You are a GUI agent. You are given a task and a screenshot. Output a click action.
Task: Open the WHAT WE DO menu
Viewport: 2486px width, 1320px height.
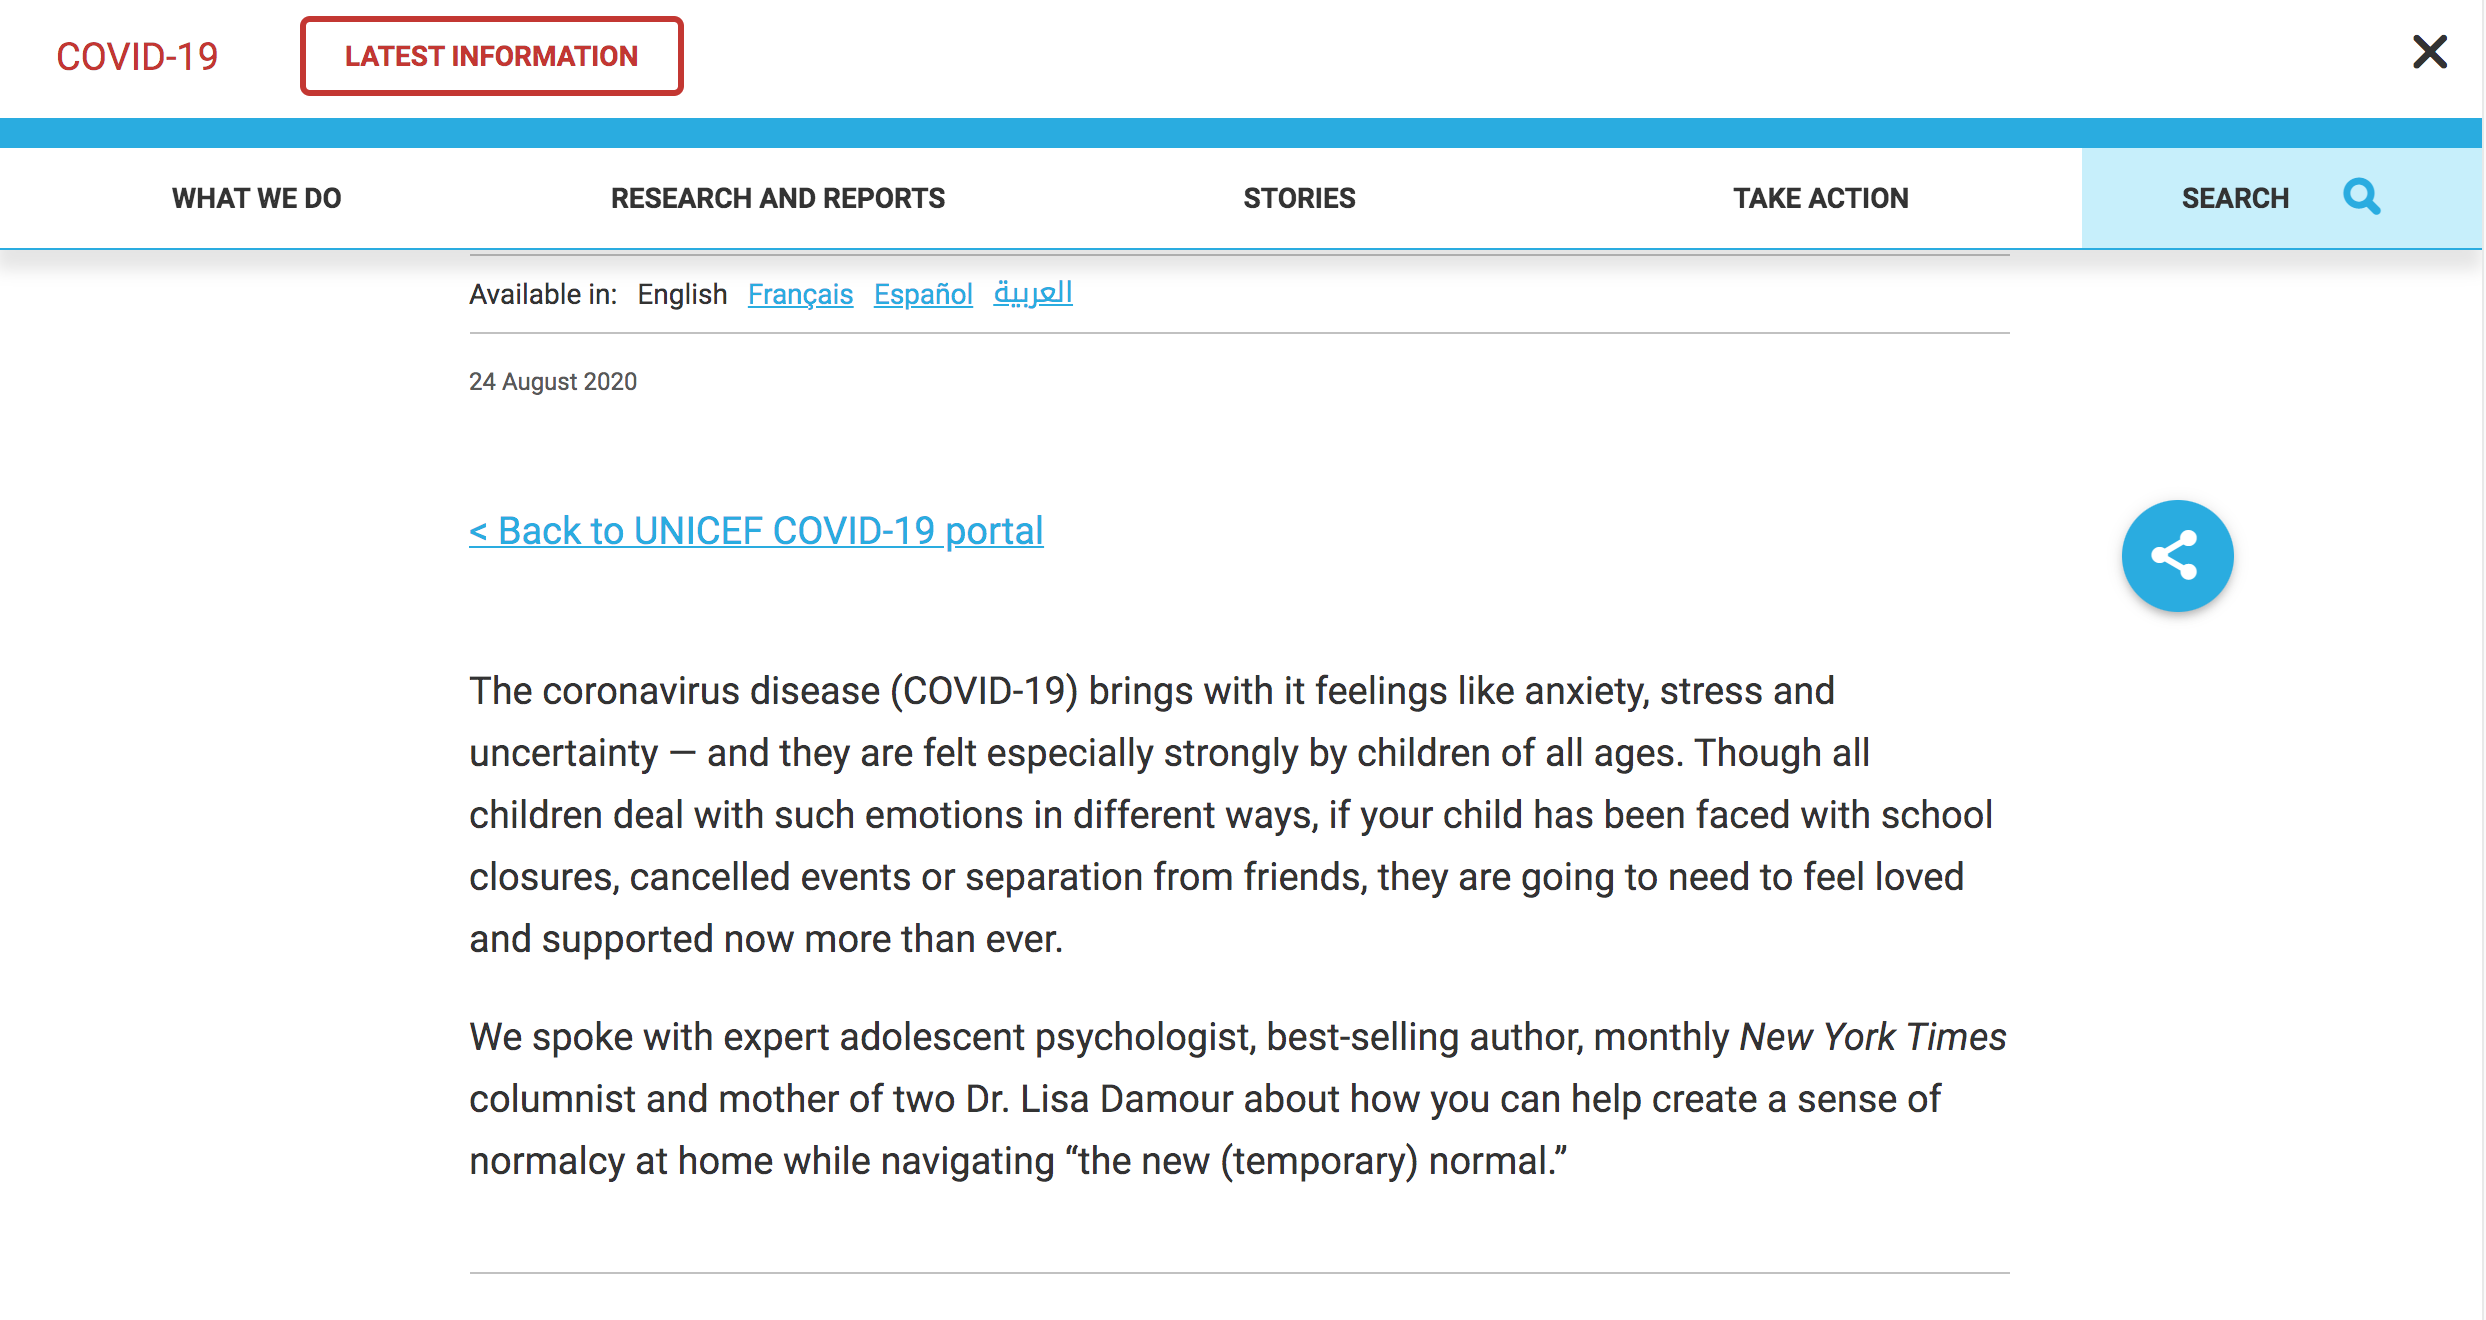click(x=256, y=198)
